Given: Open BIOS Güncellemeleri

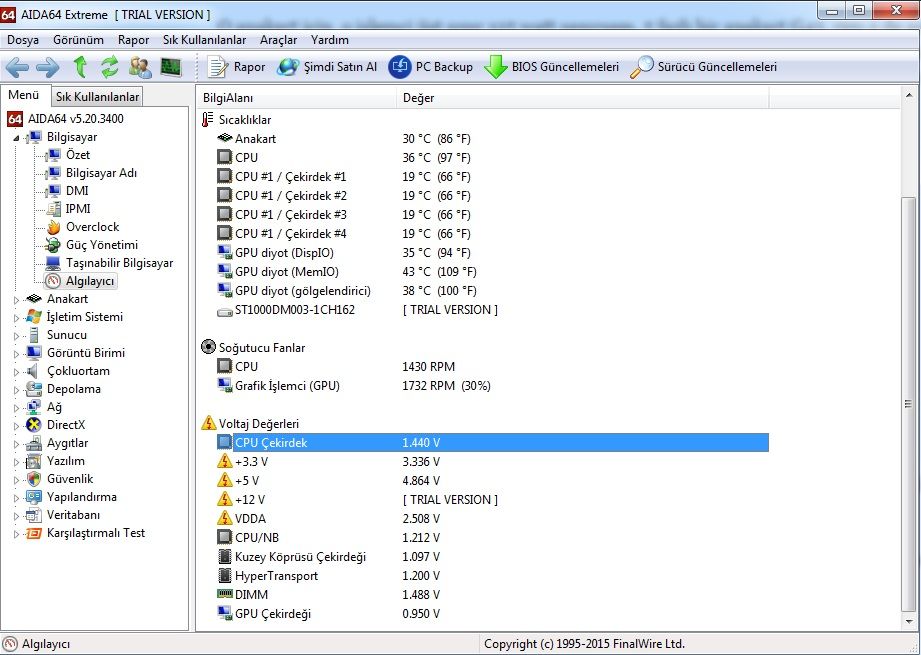Looking at the screenshot, I should point(552,67).
